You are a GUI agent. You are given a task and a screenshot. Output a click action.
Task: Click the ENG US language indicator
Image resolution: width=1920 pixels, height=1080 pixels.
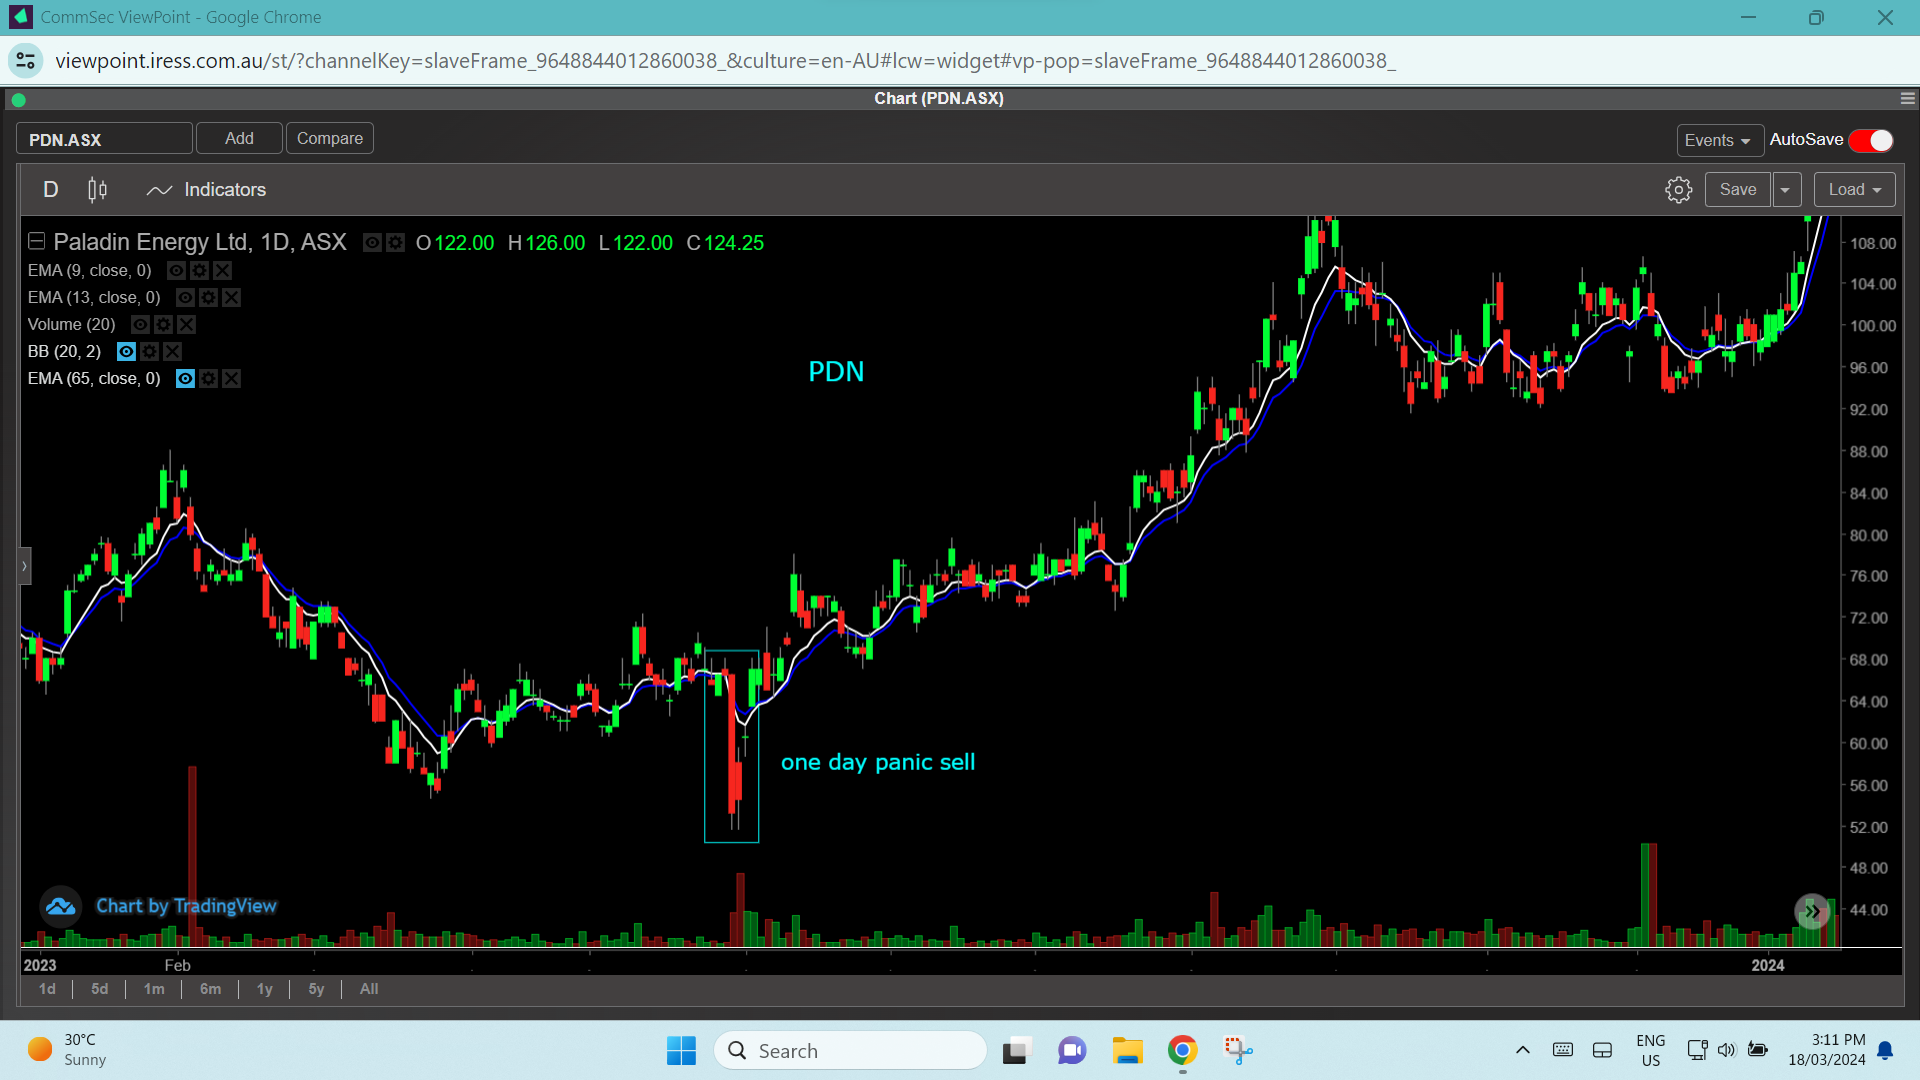(x=1651, y=1050)
